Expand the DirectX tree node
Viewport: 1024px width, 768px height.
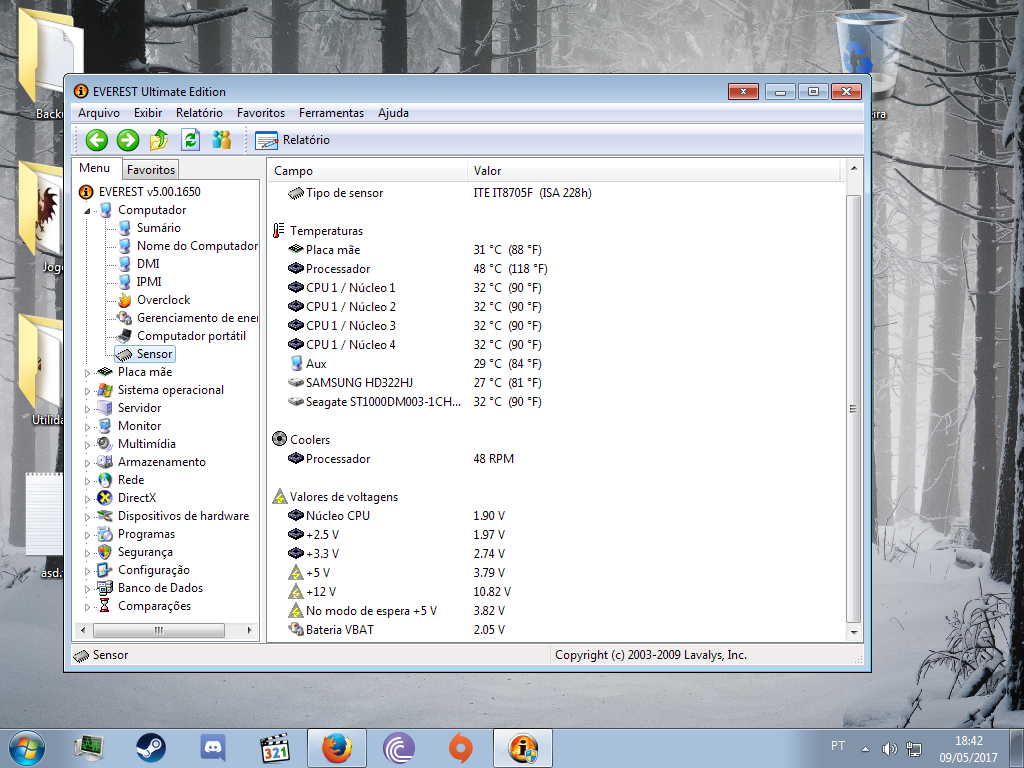88,499
